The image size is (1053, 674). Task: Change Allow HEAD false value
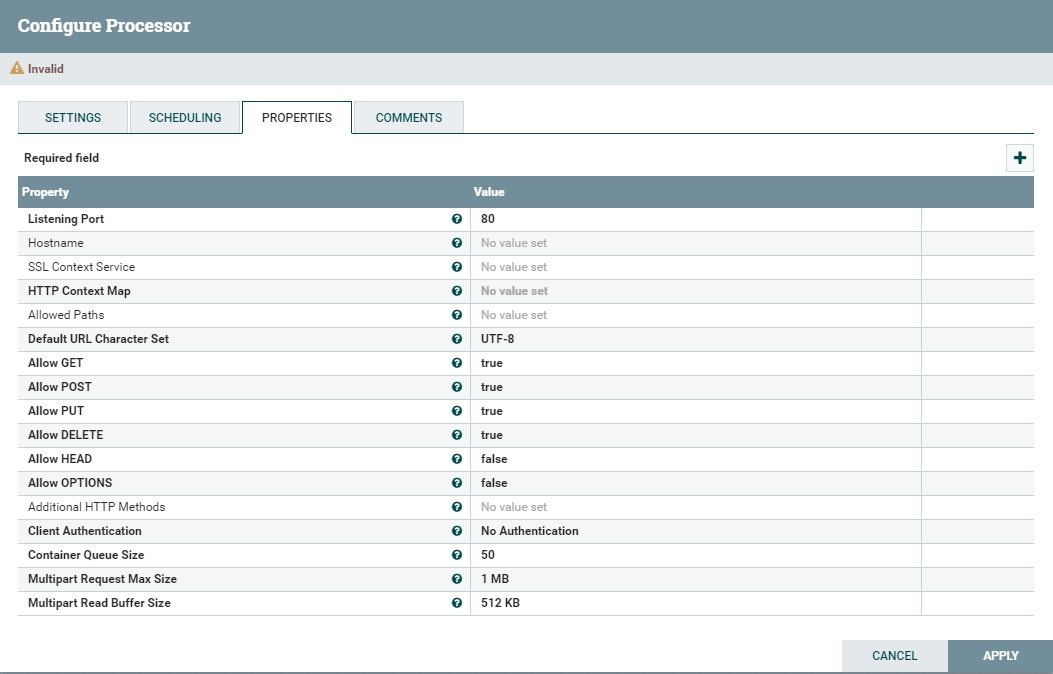point(696,459)
